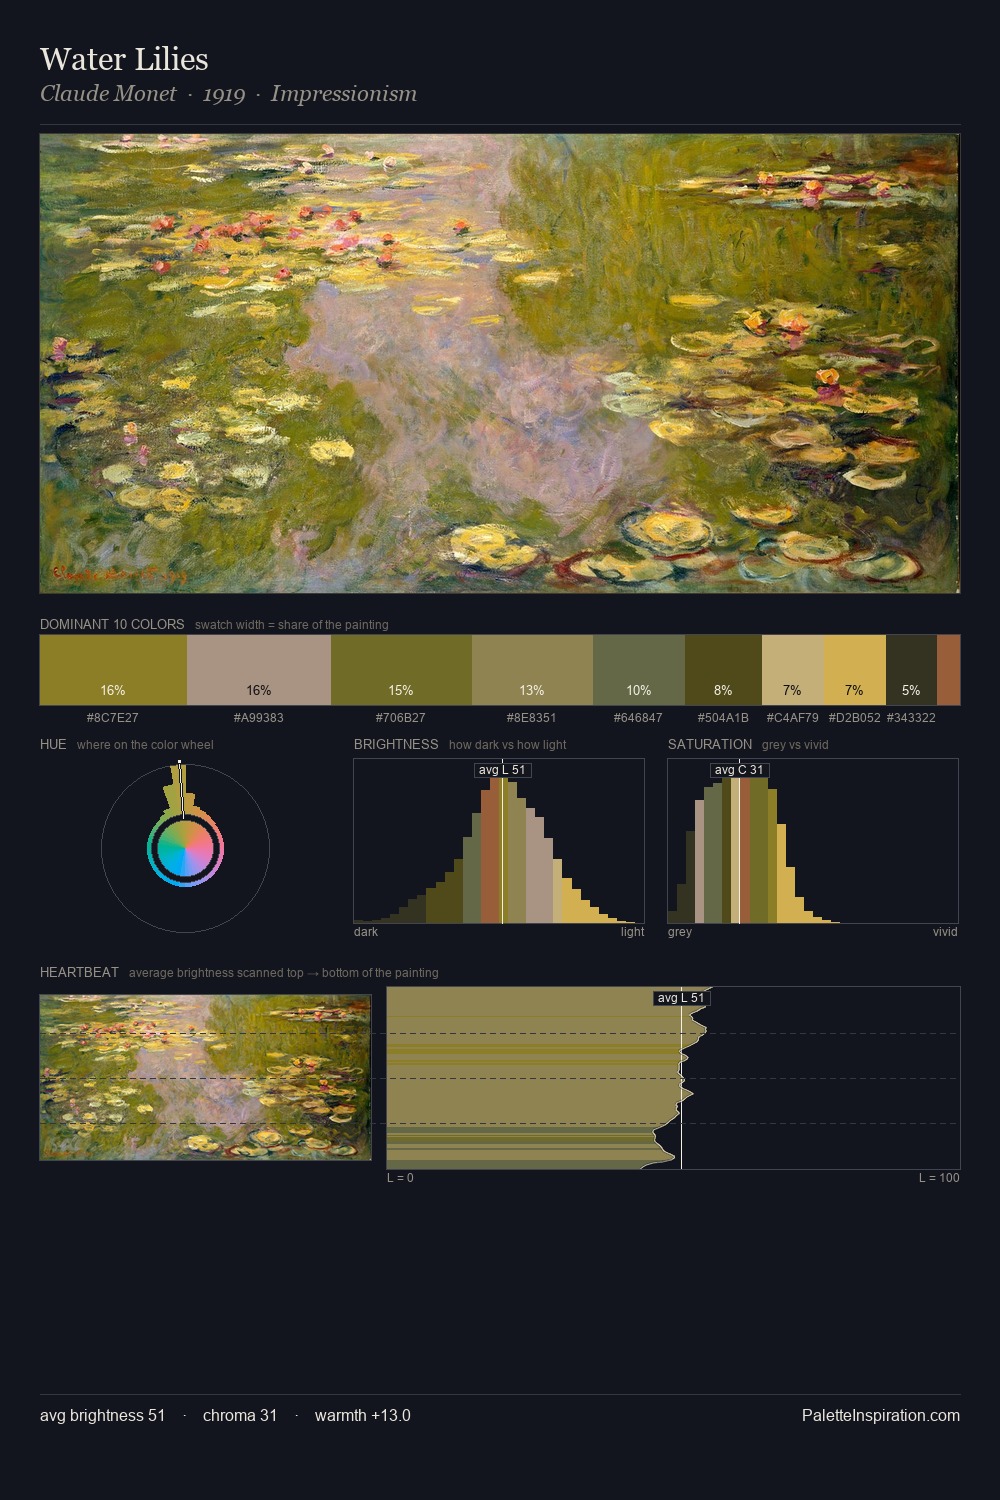Viewport: 1000px width, 1500px height.
Task: Click the '#D2B052' hex code text
Action: click(855, 718)
